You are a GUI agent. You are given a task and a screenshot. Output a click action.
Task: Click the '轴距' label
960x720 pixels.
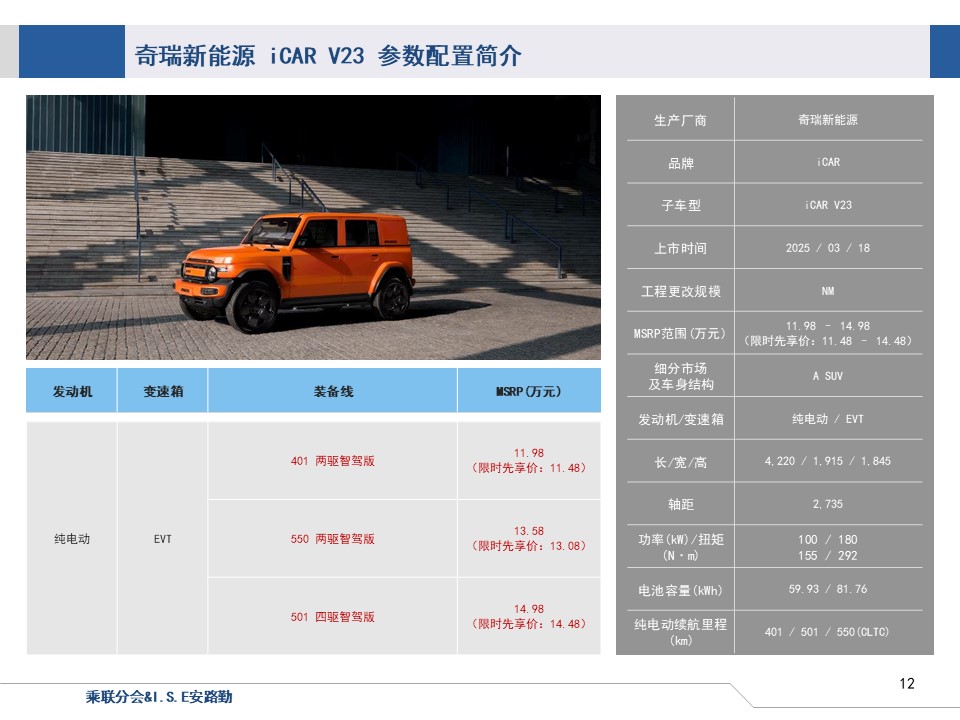click(680, 504)
